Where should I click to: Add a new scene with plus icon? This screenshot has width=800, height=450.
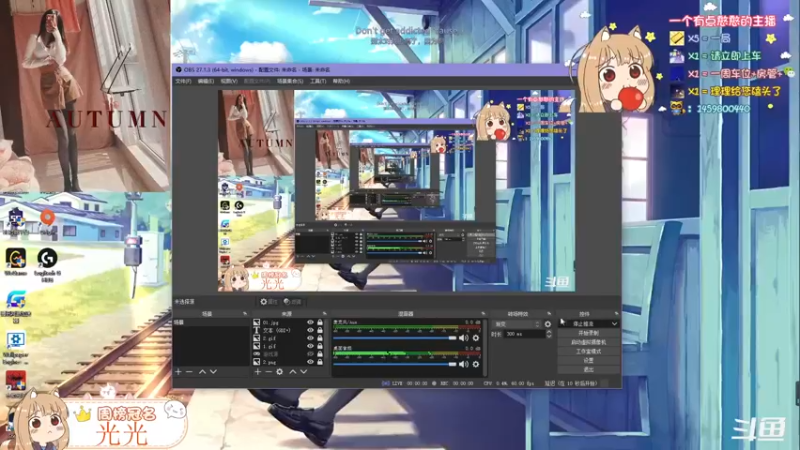178,372
